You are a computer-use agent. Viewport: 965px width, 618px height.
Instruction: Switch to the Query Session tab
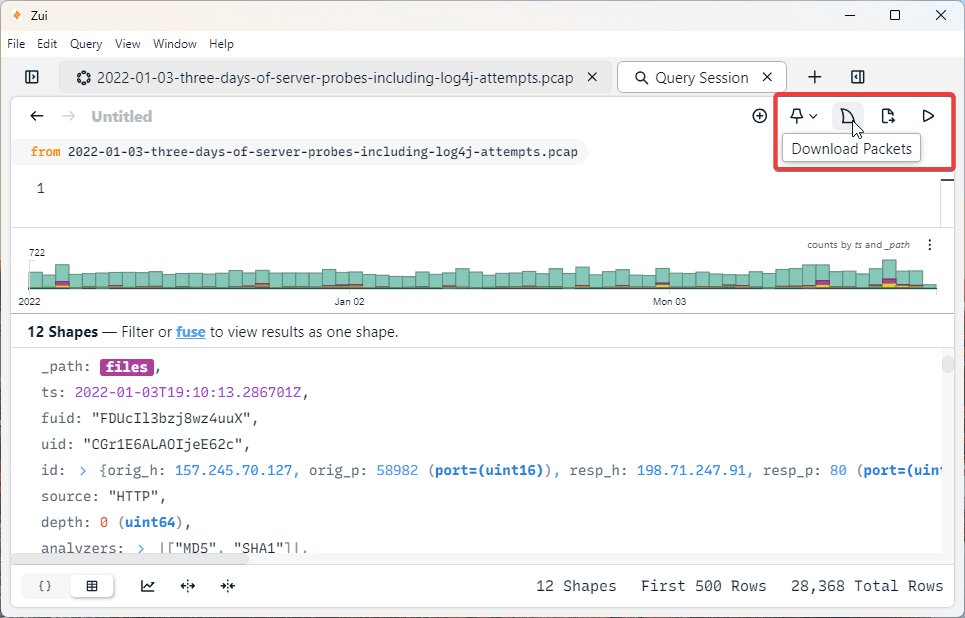(702, 78)
